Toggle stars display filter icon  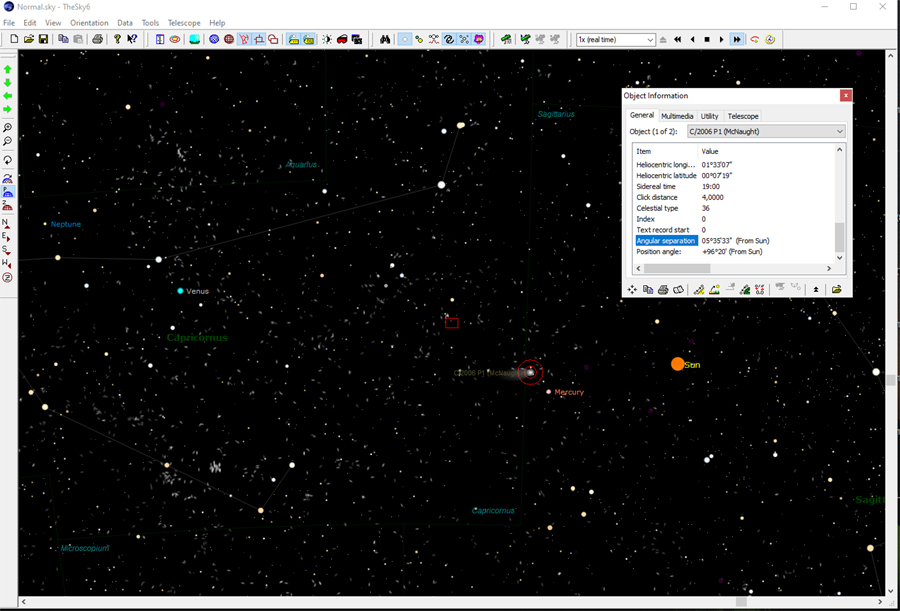(x=405, y=40)
